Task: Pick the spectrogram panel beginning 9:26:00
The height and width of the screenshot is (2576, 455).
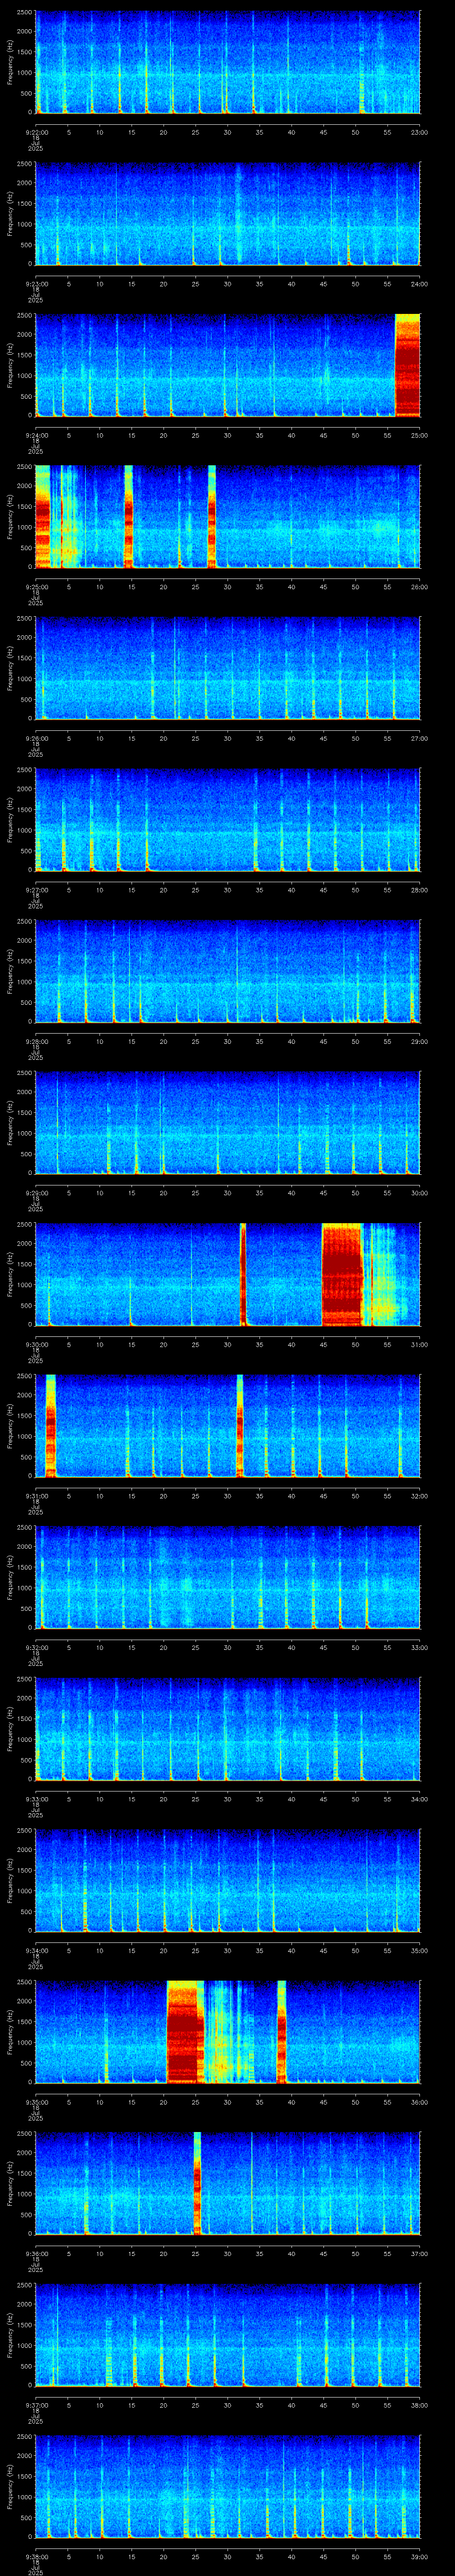Action: coord(228,669)
